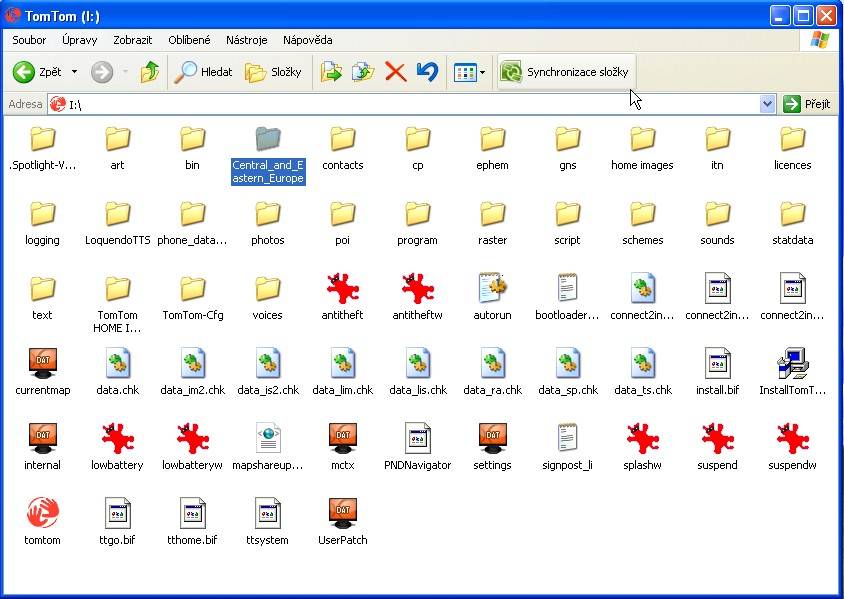Select the data.chk file
Viewport: 844px width, 599px height.
(x=117, y=372)
